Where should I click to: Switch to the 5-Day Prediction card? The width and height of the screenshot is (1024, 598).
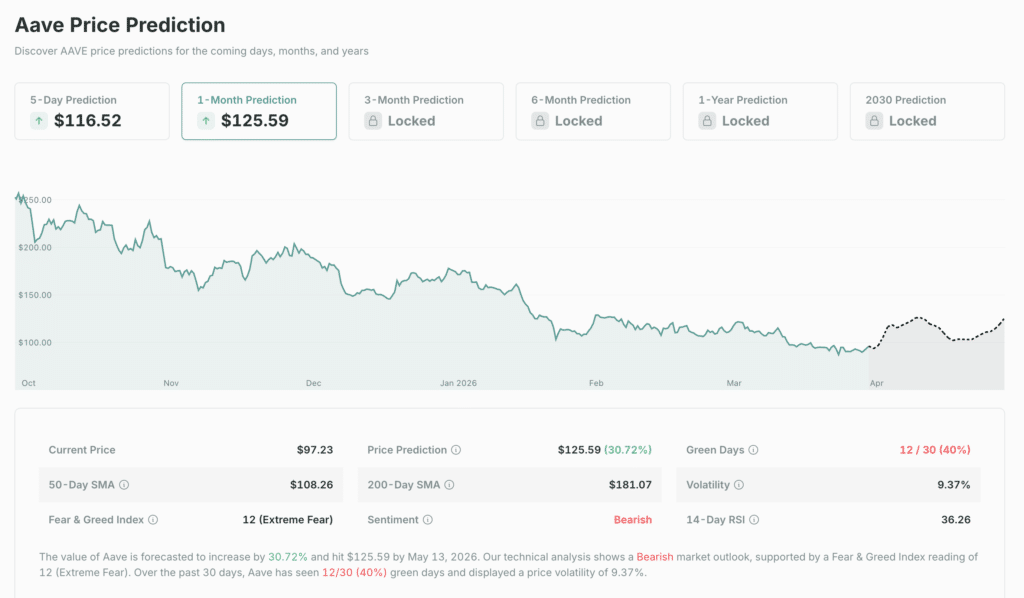[91, 111]
